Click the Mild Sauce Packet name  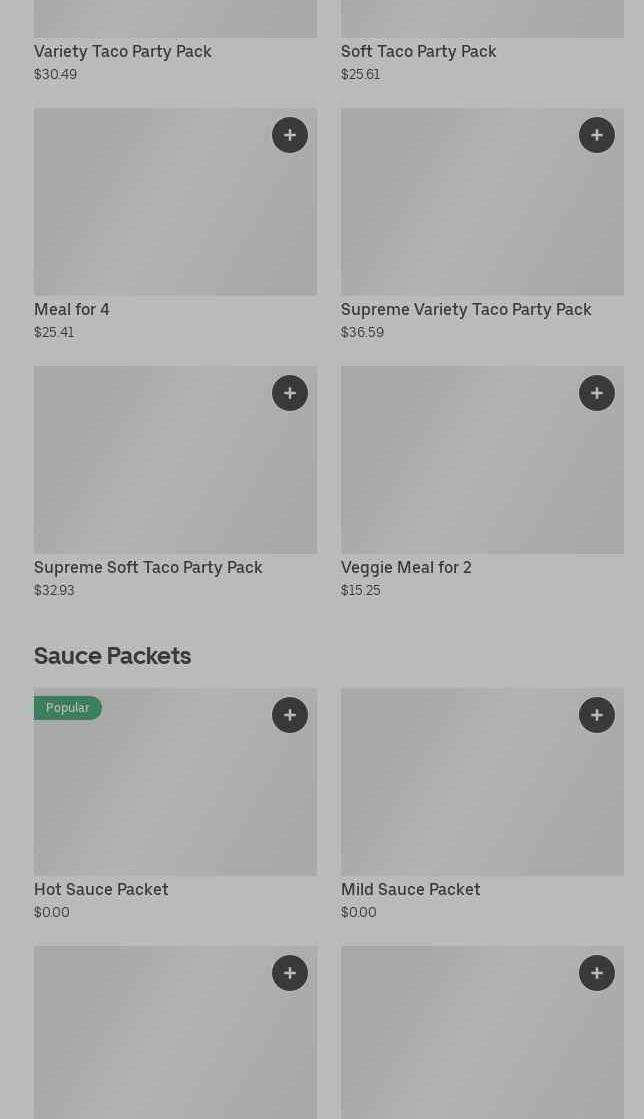(x=410, y=889)
